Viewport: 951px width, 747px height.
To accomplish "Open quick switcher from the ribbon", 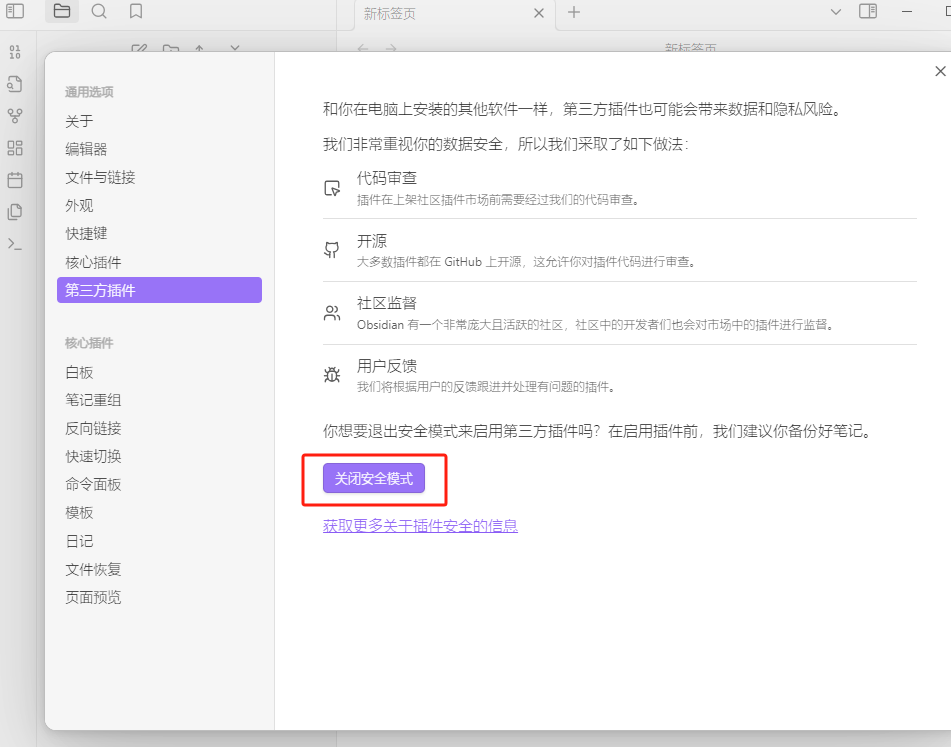I will [x=15, y=84].
